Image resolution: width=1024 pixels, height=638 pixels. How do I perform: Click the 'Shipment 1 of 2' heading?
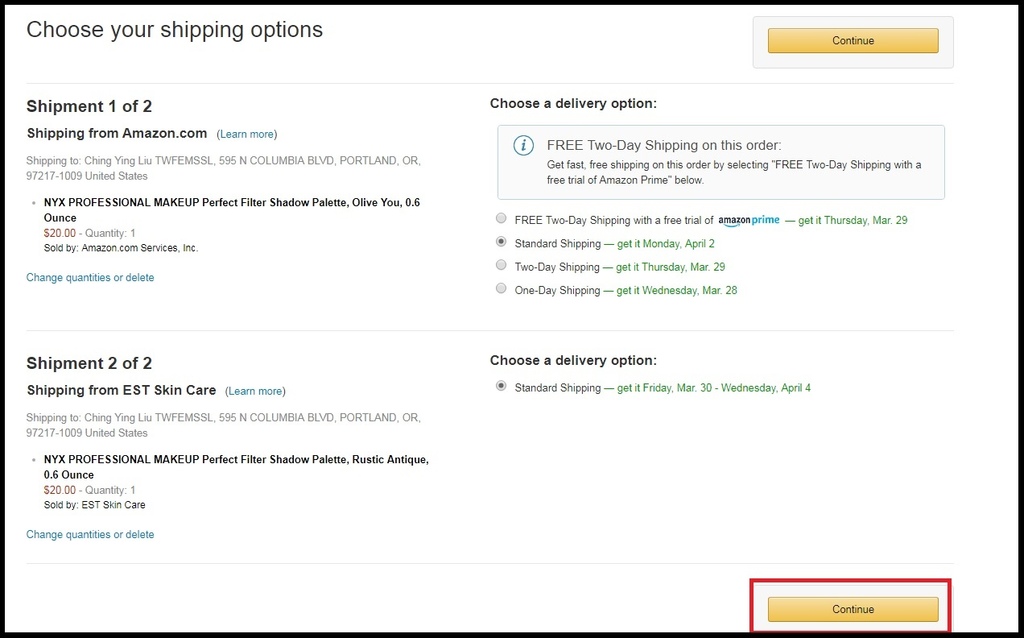click(x=89, y=107)
